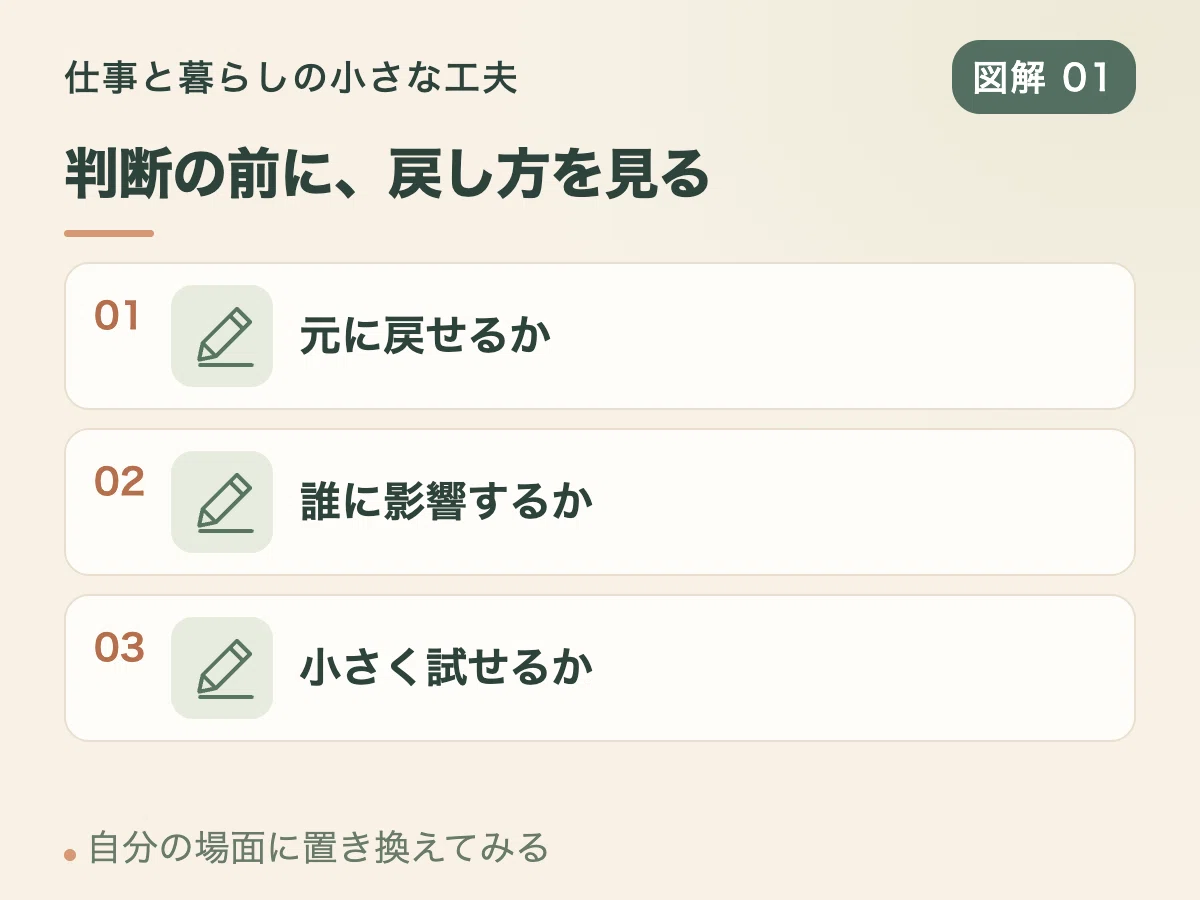Click the footer text 自分の場面に置き換えてみる
Image resolution: width=1200 pixels, height=900 pixels.
(x=319, y=848)
